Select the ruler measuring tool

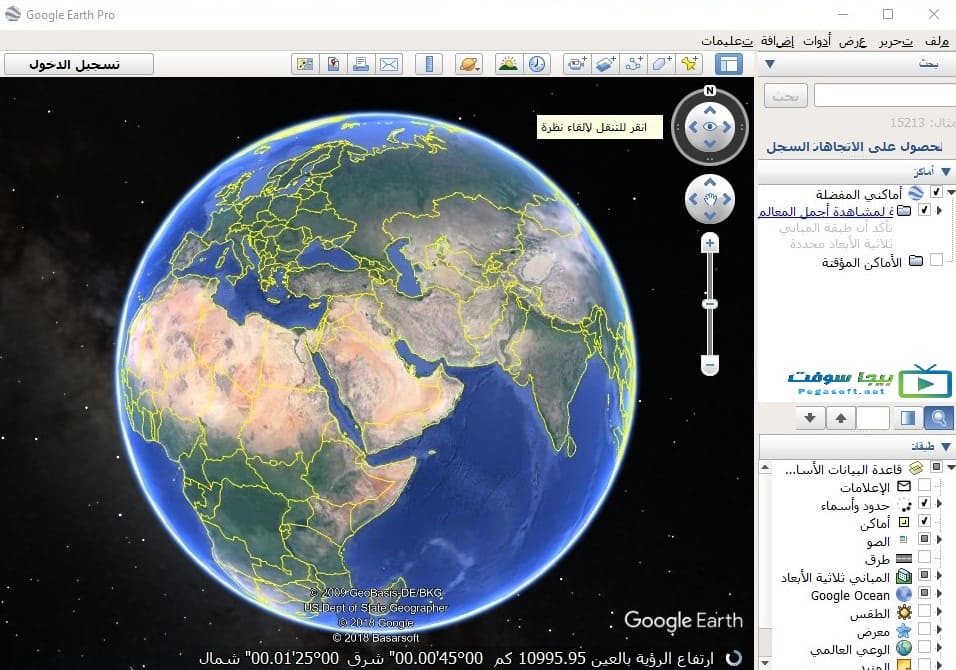point(429,64)
